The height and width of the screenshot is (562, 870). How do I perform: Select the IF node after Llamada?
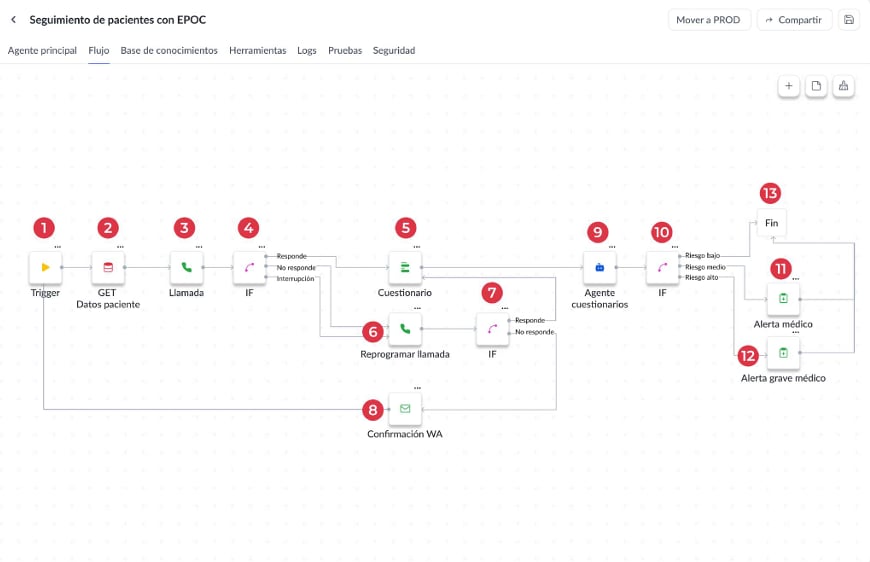click(x=249, y=267)
